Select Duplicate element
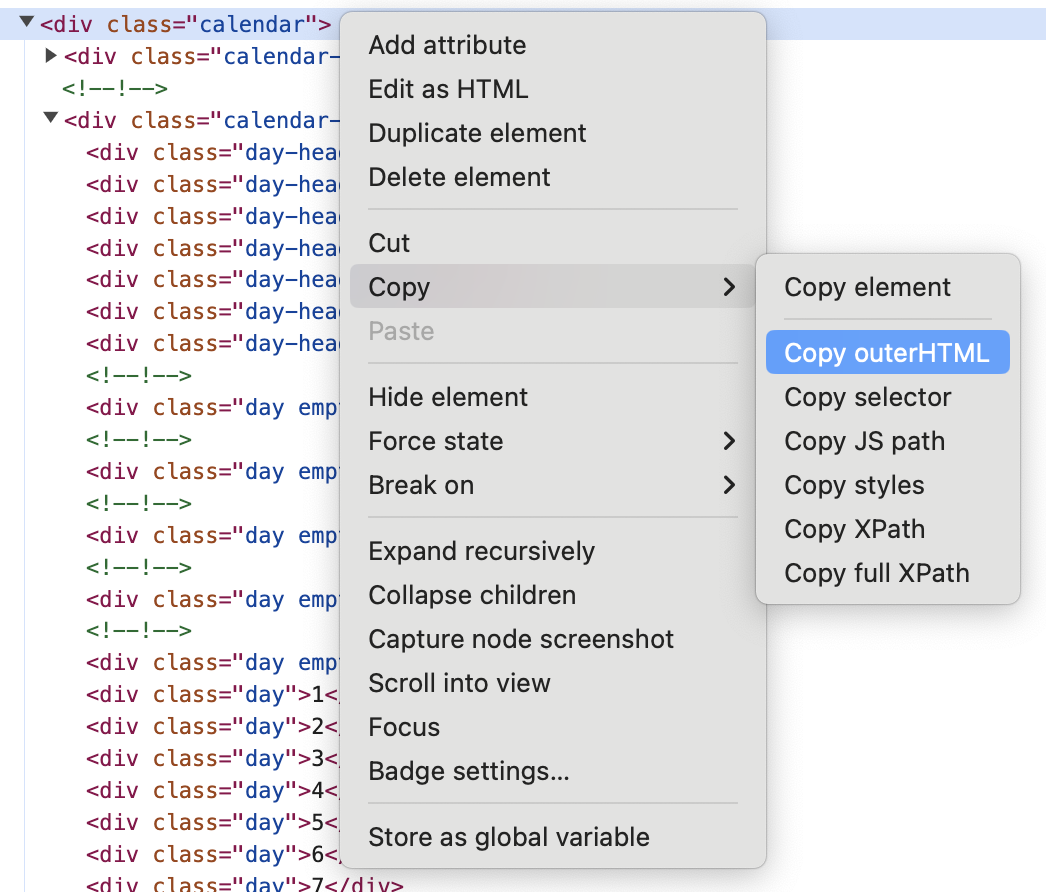 coord(477,133)
